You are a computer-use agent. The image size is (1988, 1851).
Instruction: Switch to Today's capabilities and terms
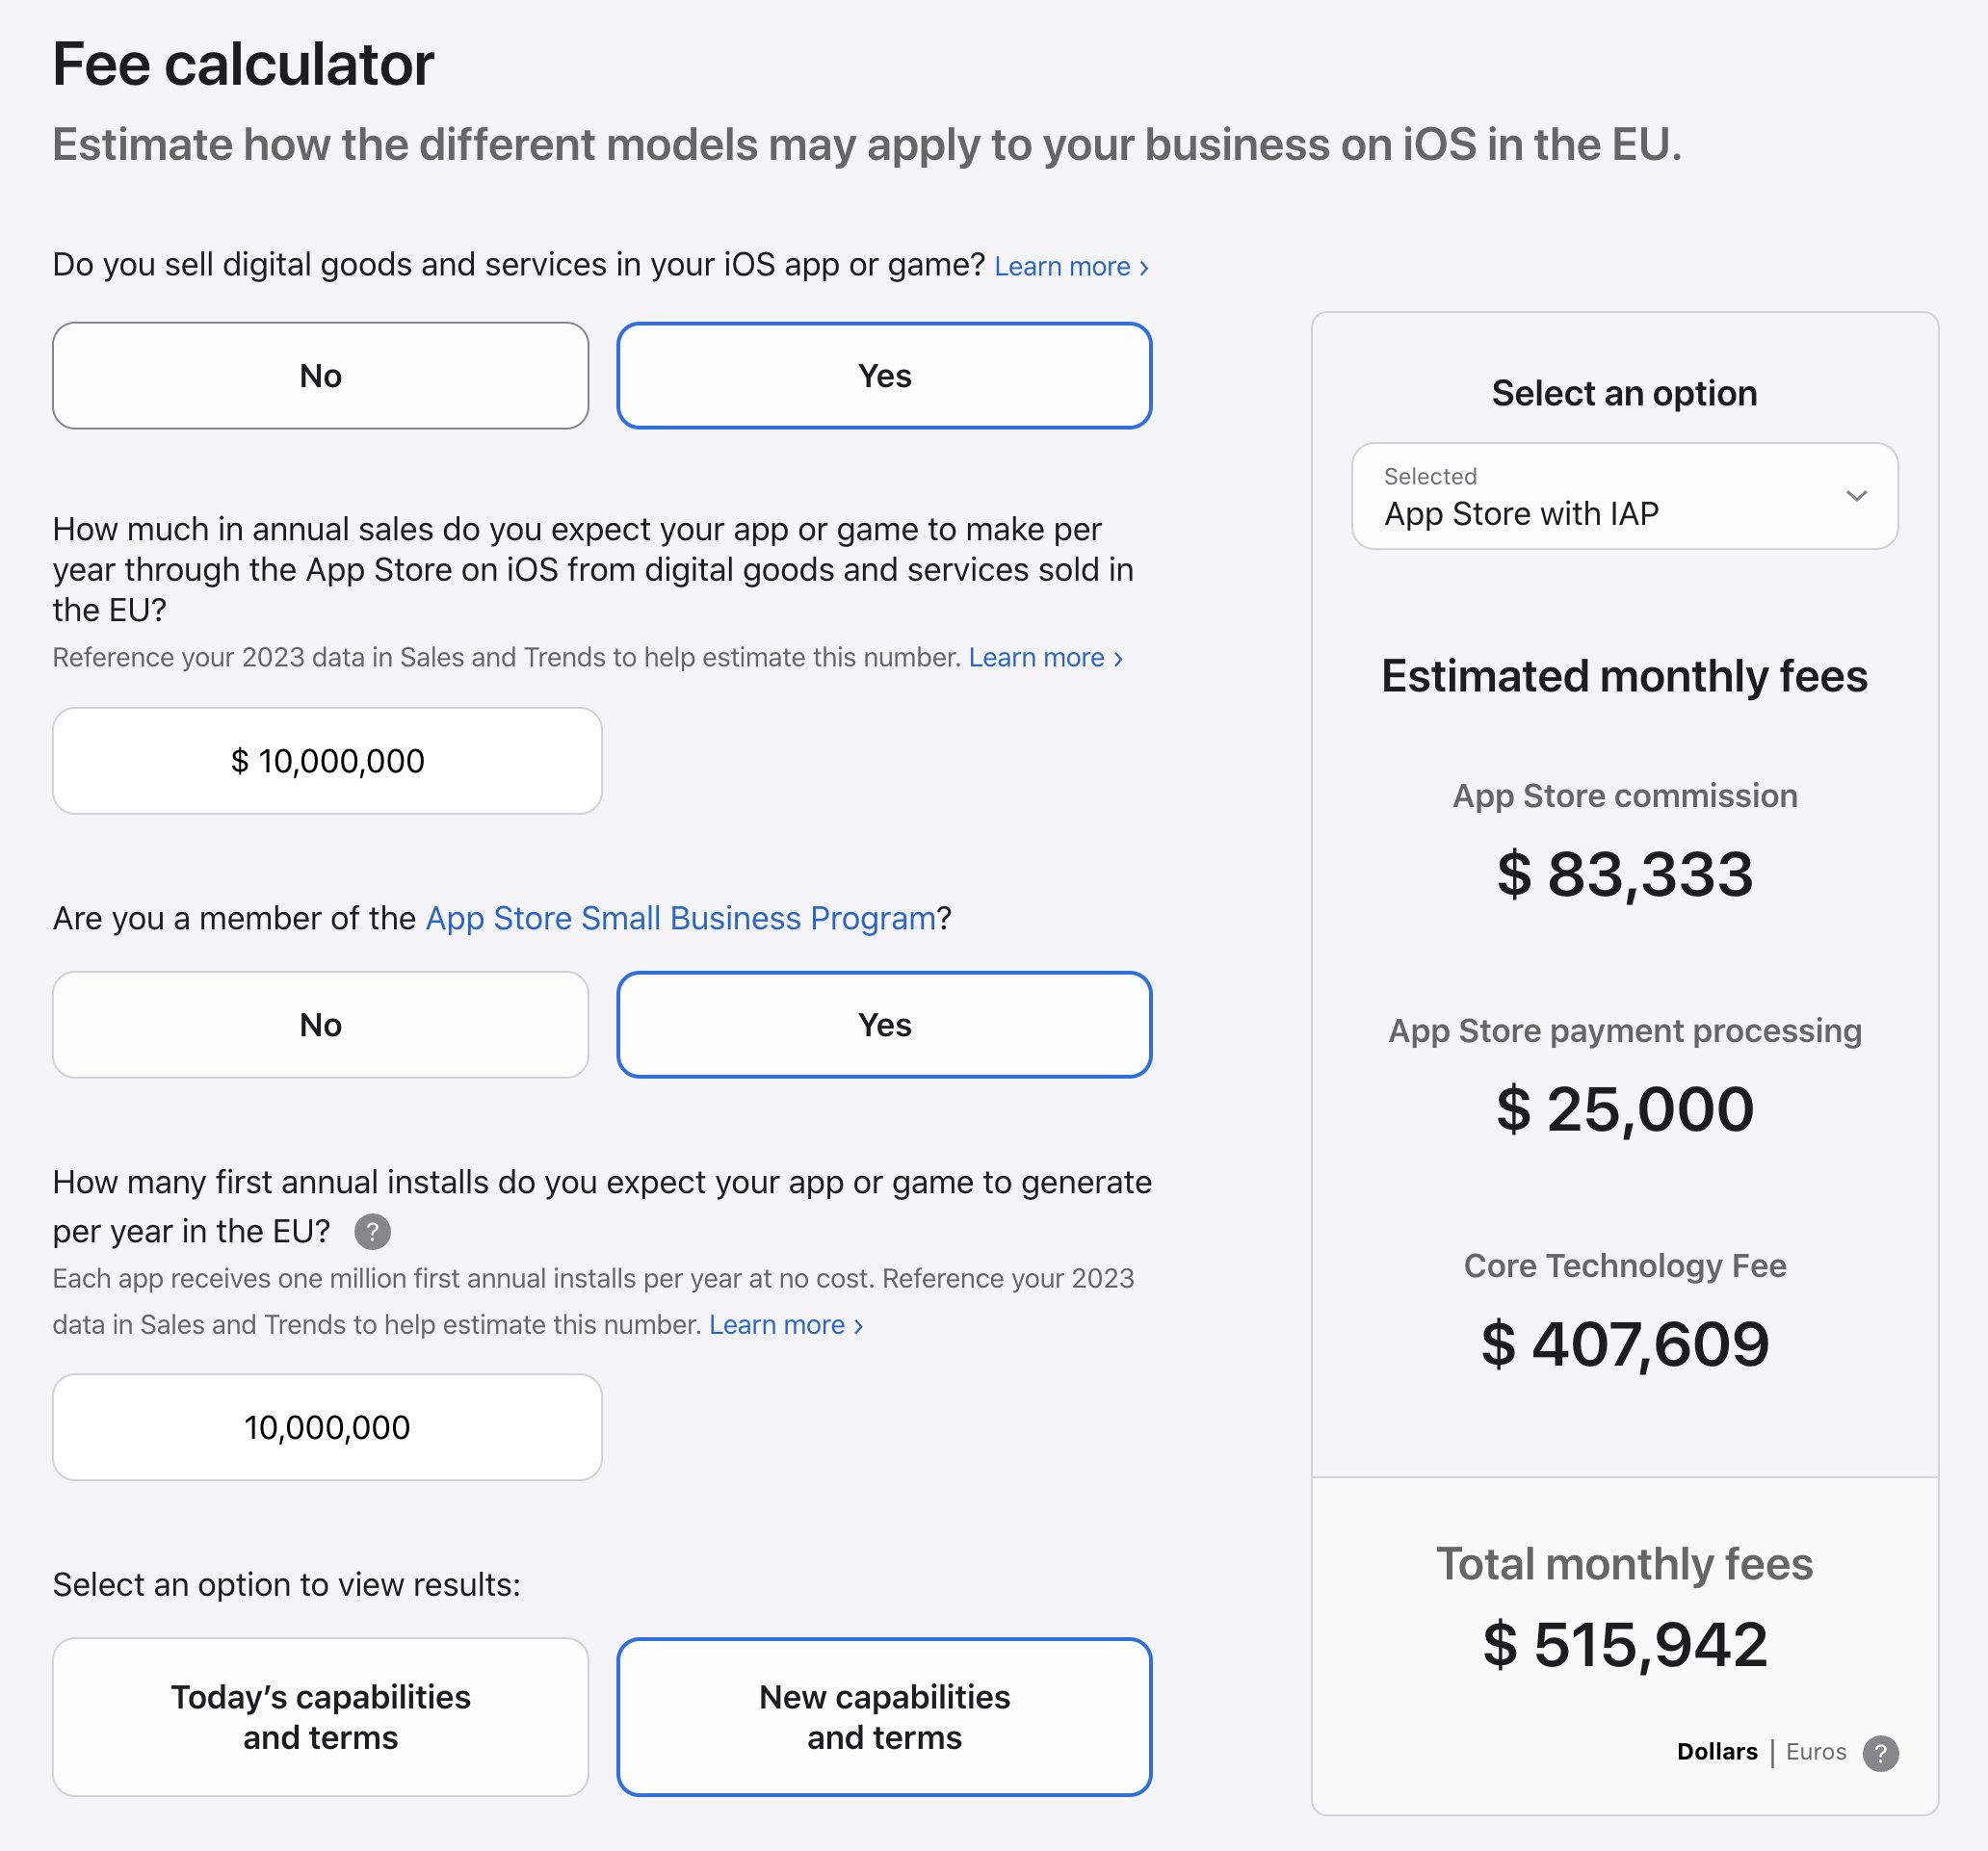click(320, 1717)
